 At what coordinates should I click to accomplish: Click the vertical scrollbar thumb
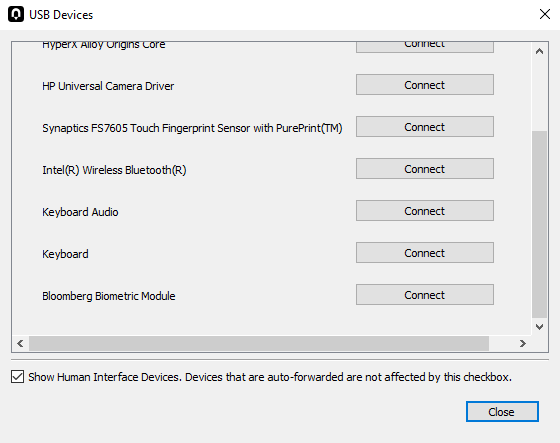[539, 224]
